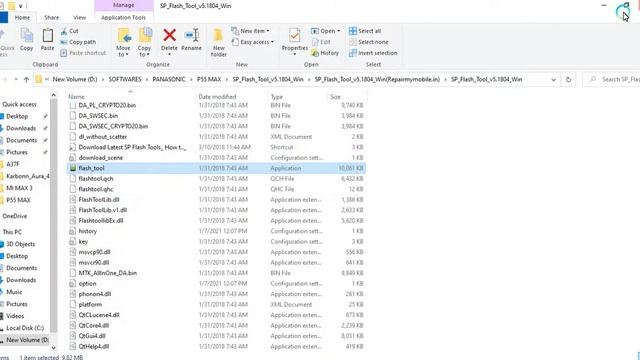Click Paste shortcut in the ribbon
640x360 pixels.
click(x=83, y=53)
